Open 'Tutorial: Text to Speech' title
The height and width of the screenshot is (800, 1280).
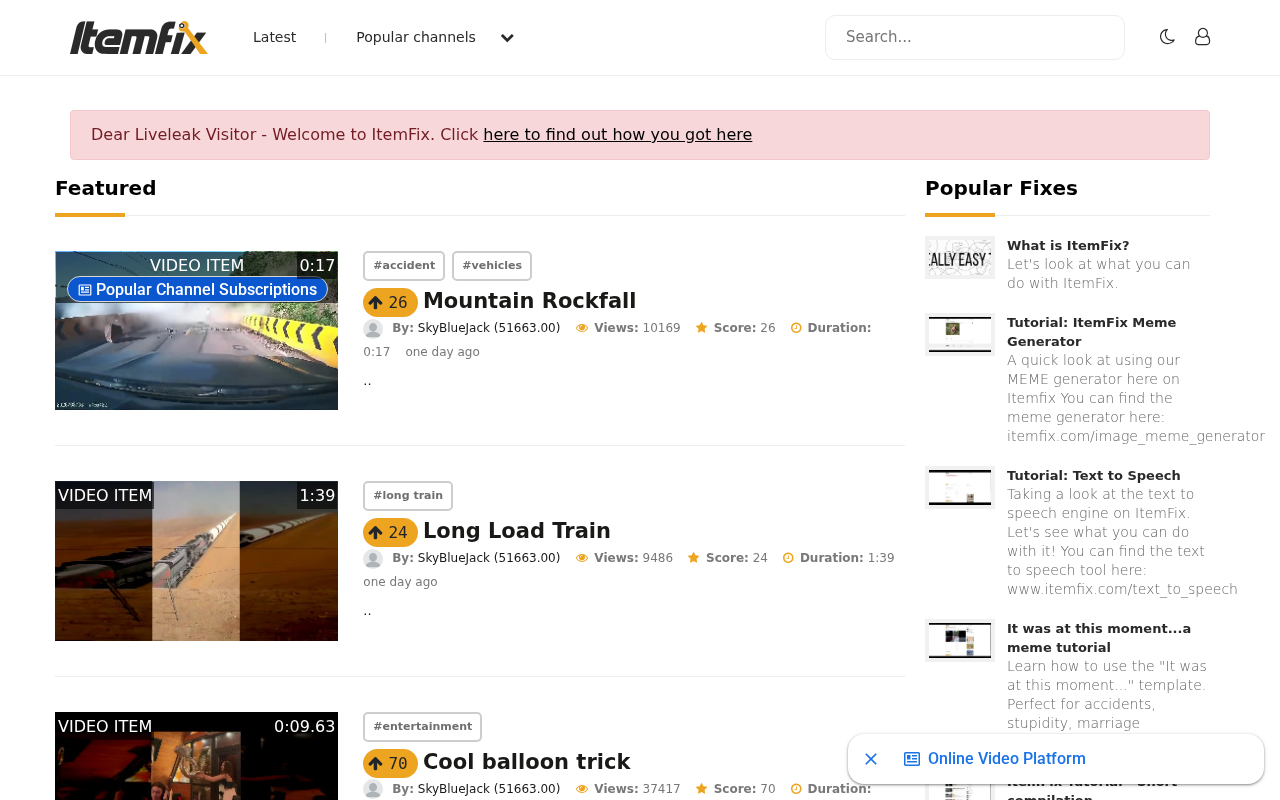pyautogui.click(x=1094, y=476)
